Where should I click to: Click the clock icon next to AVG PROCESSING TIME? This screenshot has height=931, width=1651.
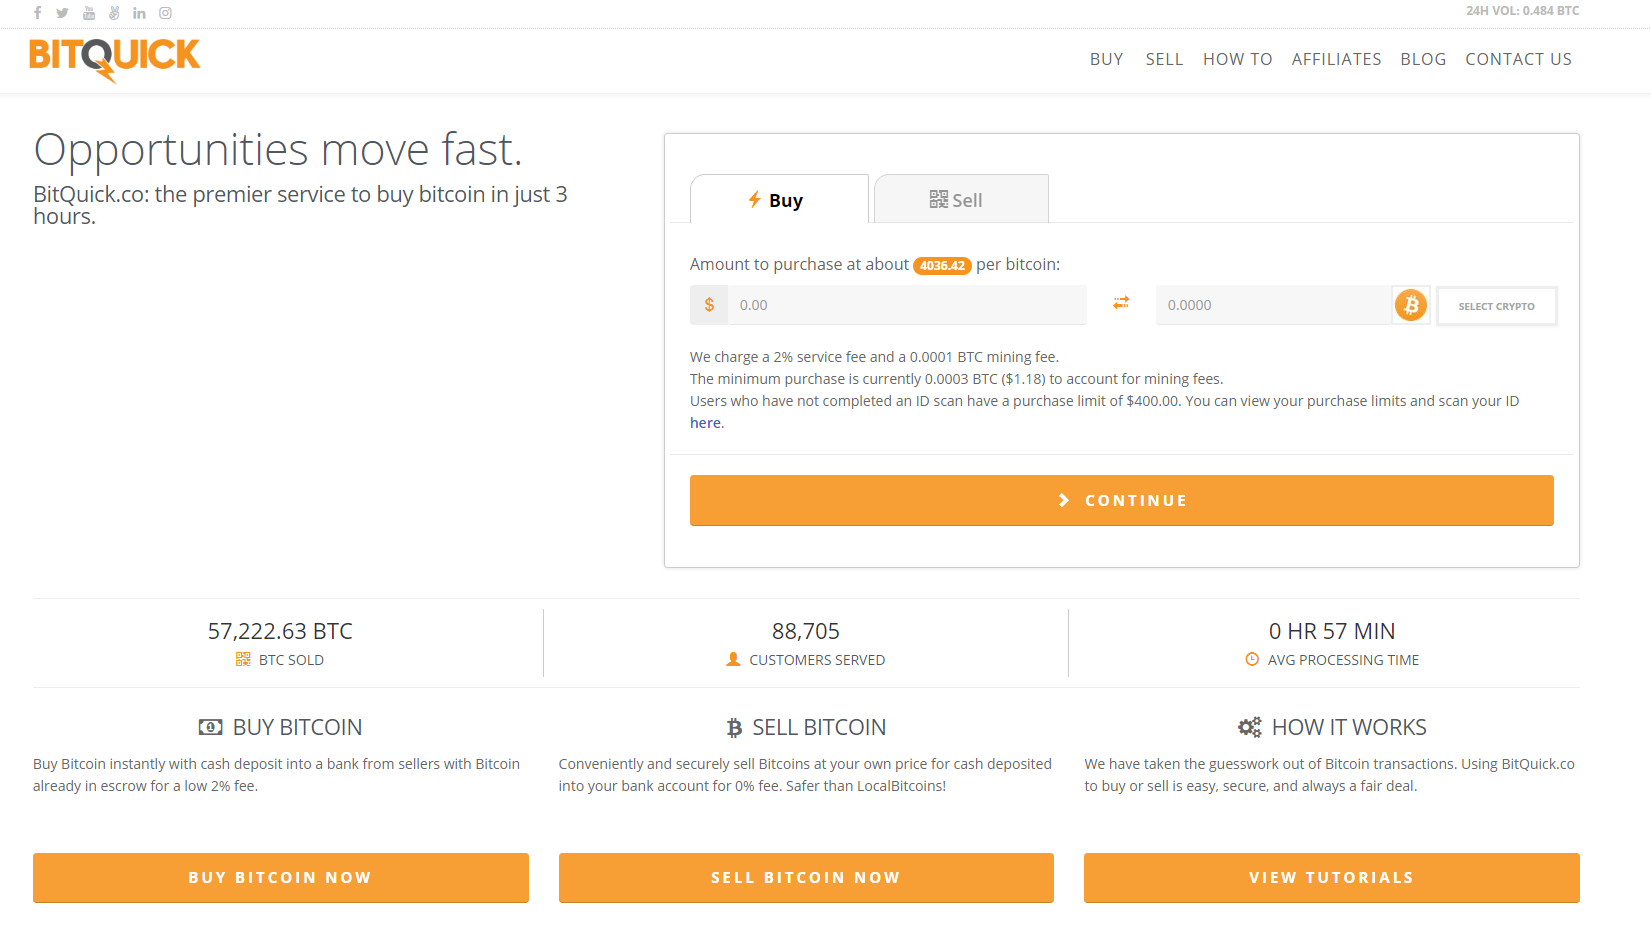coord(1253,659)
